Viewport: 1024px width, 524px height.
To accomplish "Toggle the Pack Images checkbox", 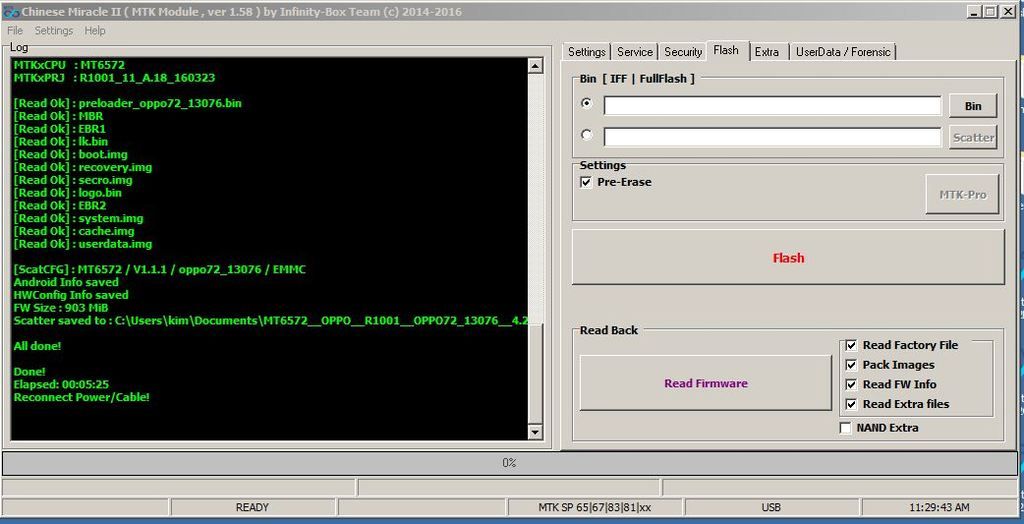I will click(x=851, y=365).
